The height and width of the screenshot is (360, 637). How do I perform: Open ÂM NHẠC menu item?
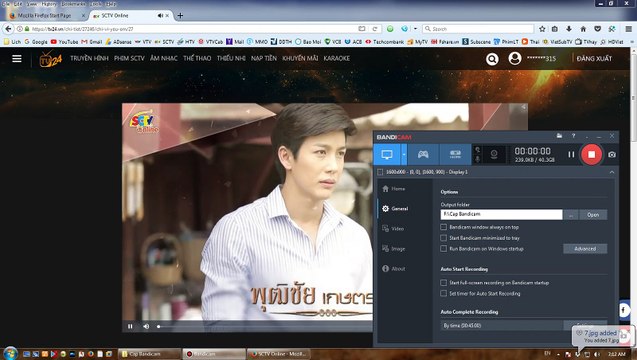(x=164, y=58)
